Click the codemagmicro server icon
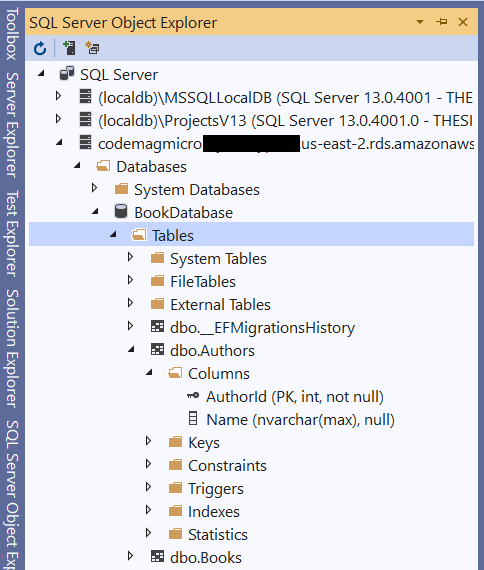 (x=85, y=142)
